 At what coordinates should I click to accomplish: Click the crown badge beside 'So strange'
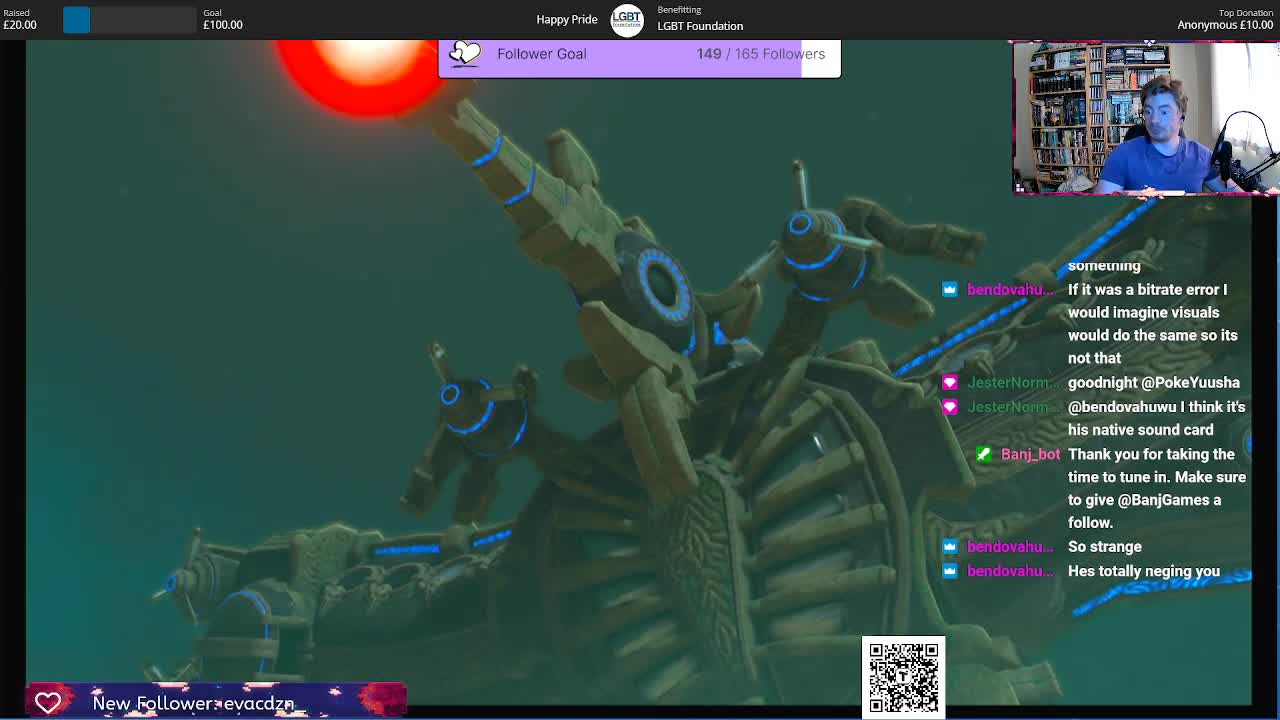click(949, 547)
